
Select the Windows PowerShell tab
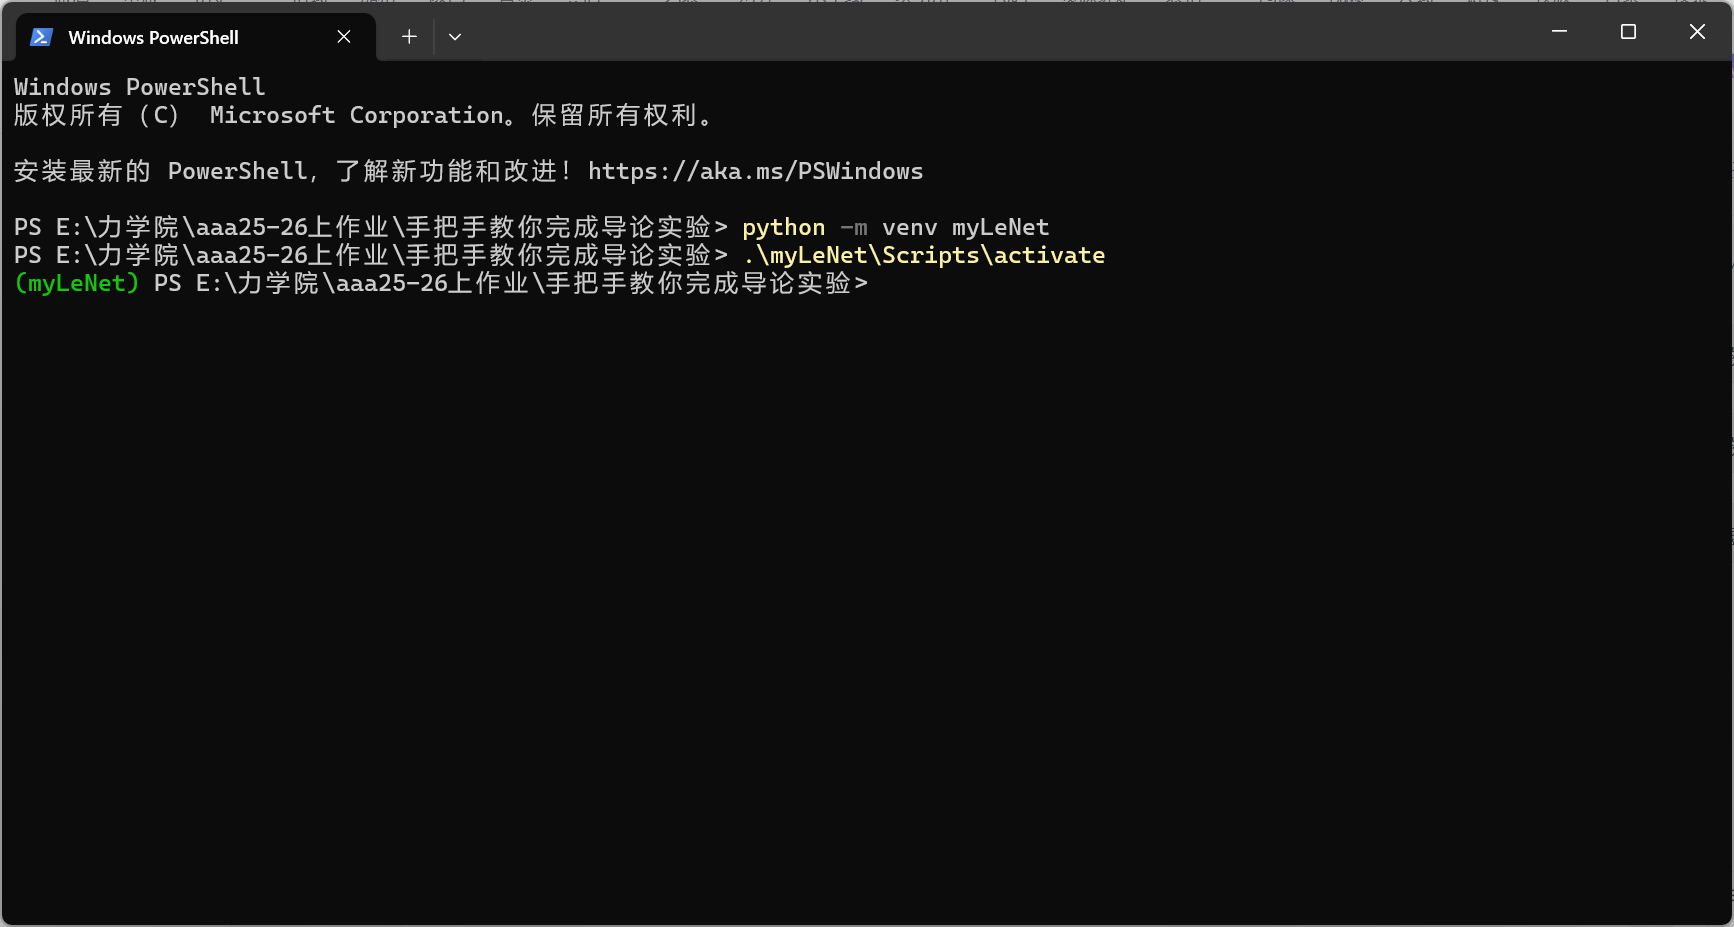pyautogui.click(x=180, y=36)
